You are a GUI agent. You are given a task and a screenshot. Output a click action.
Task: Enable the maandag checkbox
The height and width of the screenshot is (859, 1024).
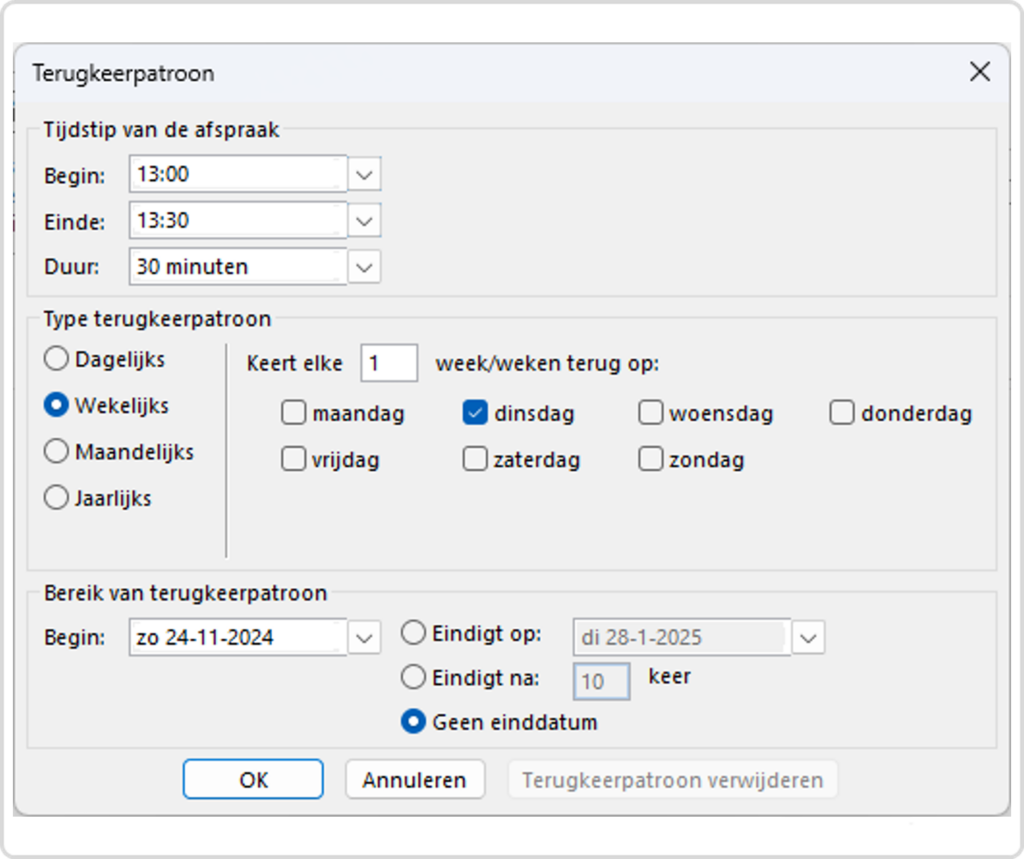tap(293, 413)
